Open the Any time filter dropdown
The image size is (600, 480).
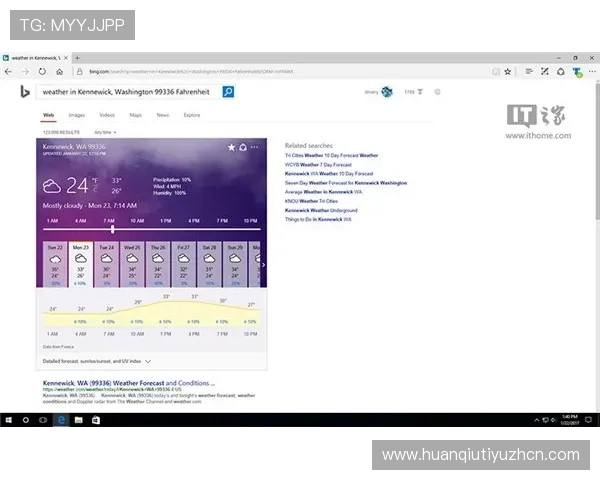click(105, 132)
